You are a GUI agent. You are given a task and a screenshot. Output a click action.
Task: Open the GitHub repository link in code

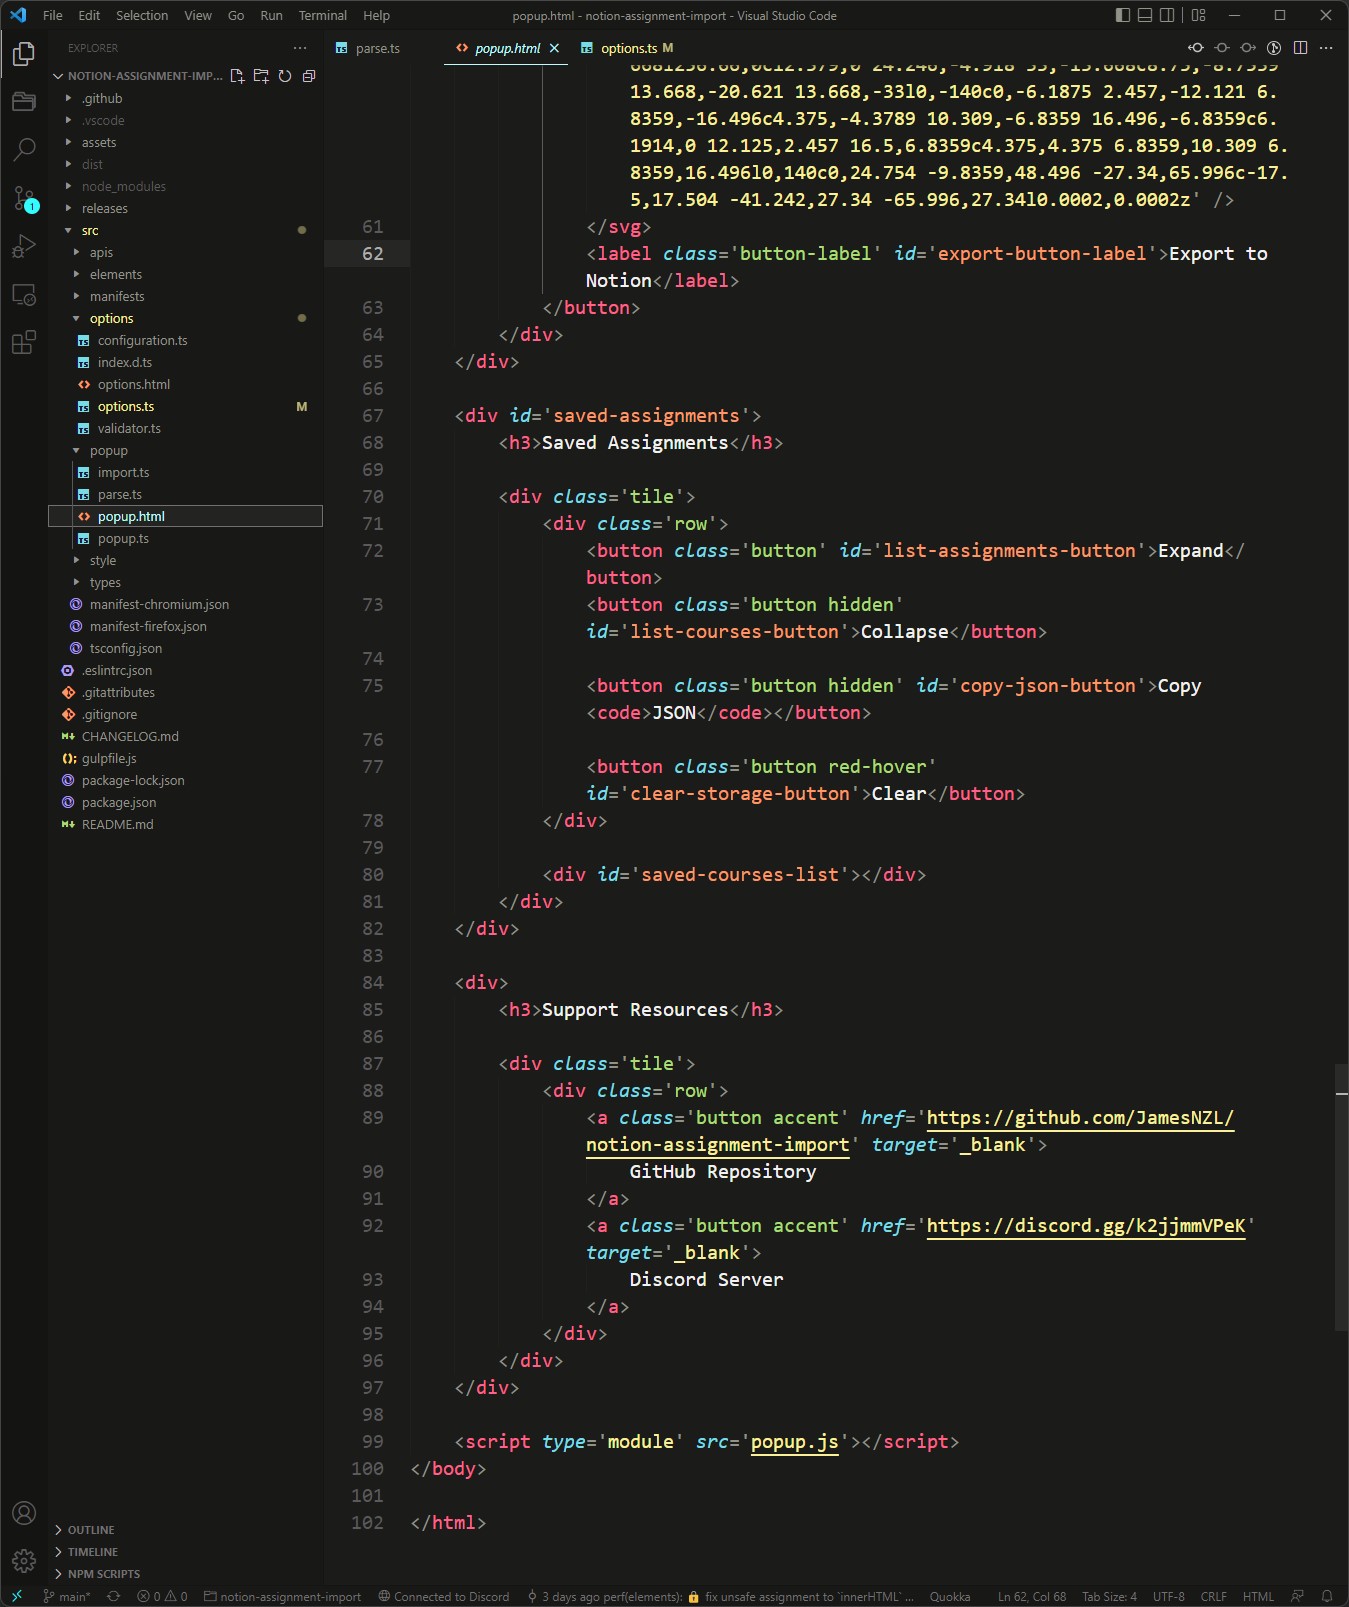(1080, 1118)
